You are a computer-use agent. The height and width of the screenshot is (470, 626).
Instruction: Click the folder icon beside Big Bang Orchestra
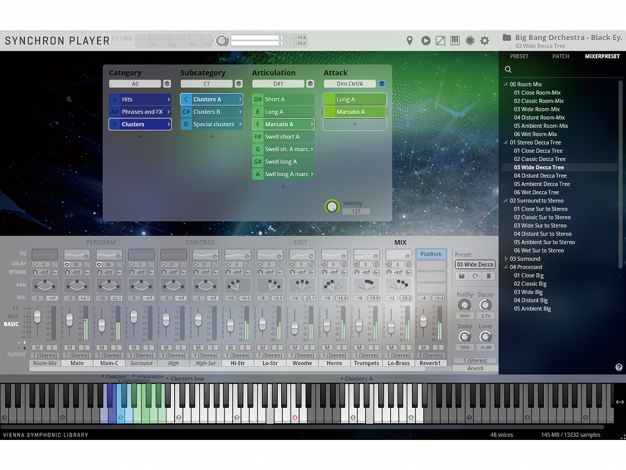(507, 38)
